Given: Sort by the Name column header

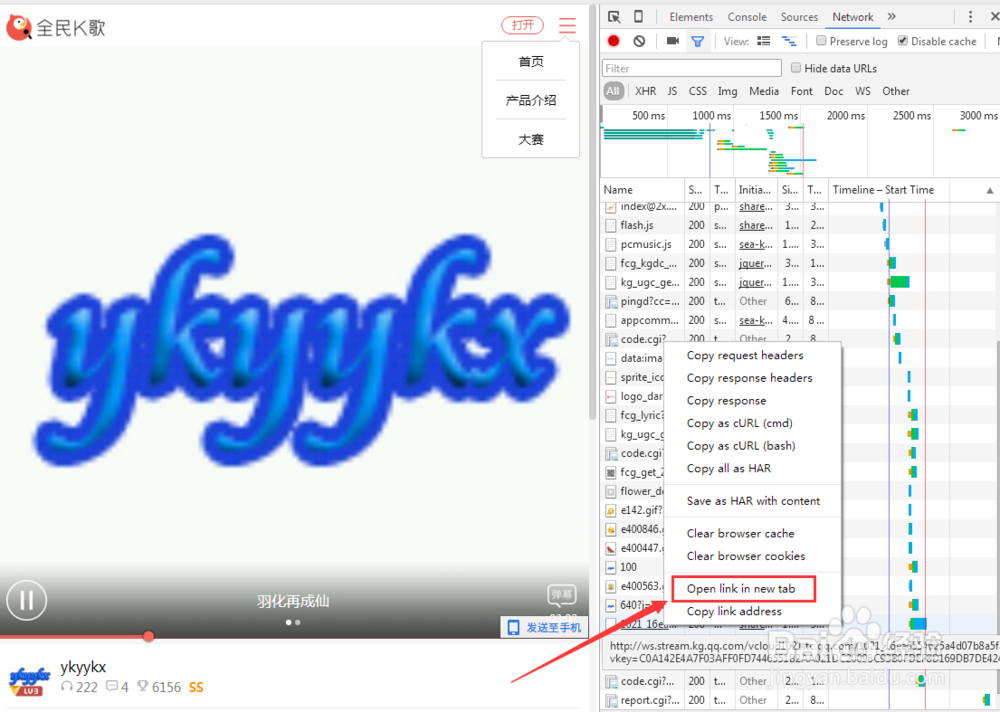Looking at the screenshot, I should [x=643, y=189].
